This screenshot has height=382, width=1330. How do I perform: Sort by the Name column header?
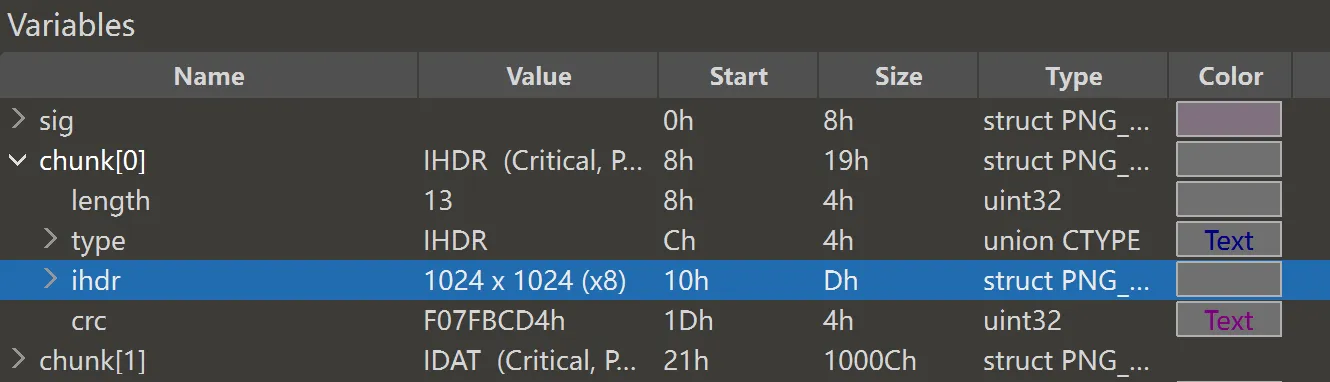[x=209, y=76]
